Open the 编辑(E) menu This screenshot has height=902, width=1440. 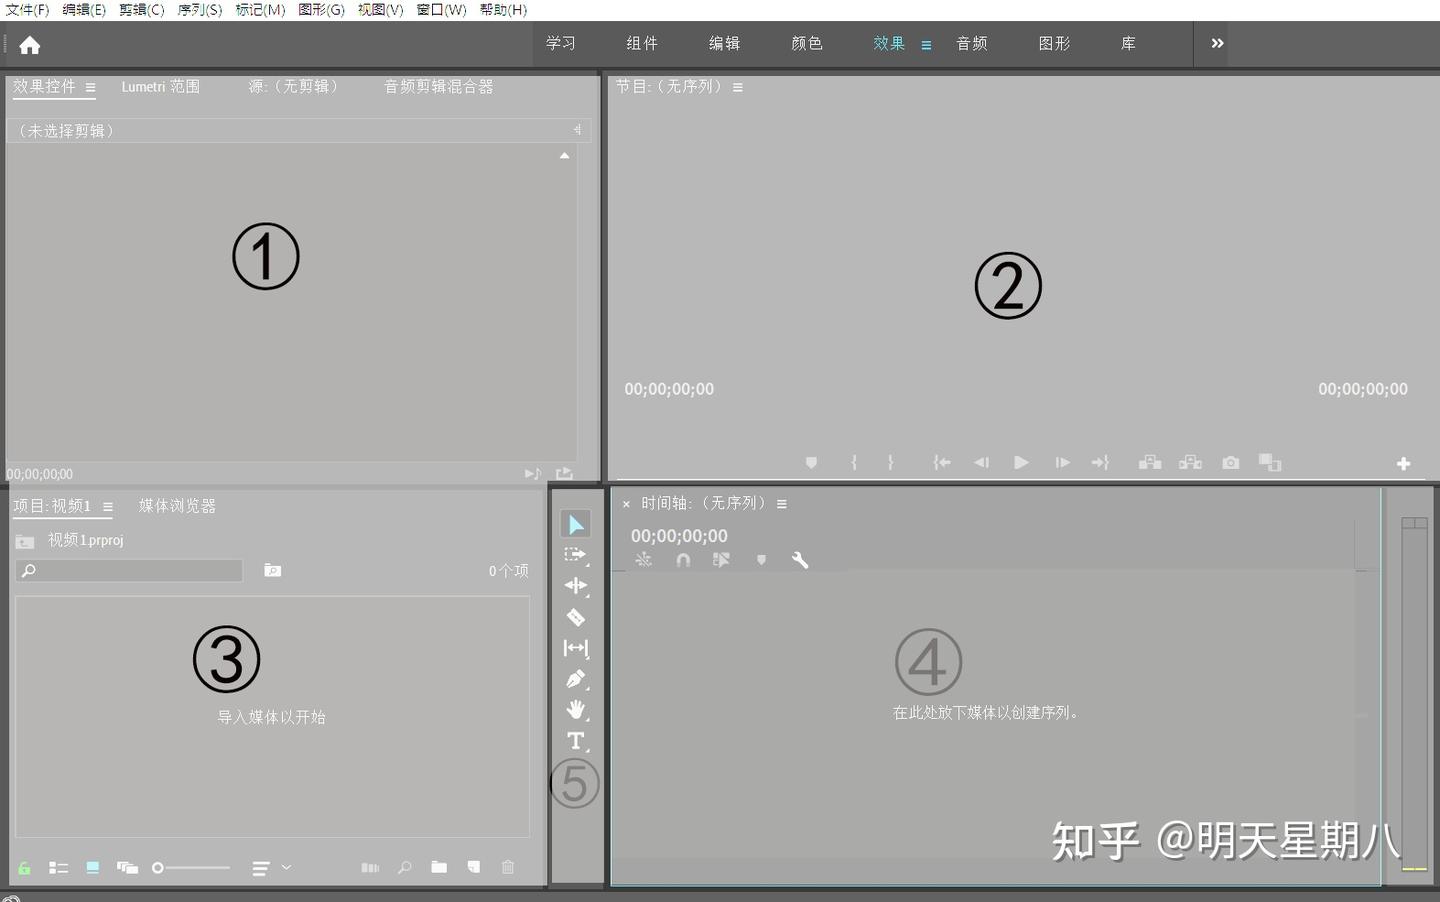point(84,9)
